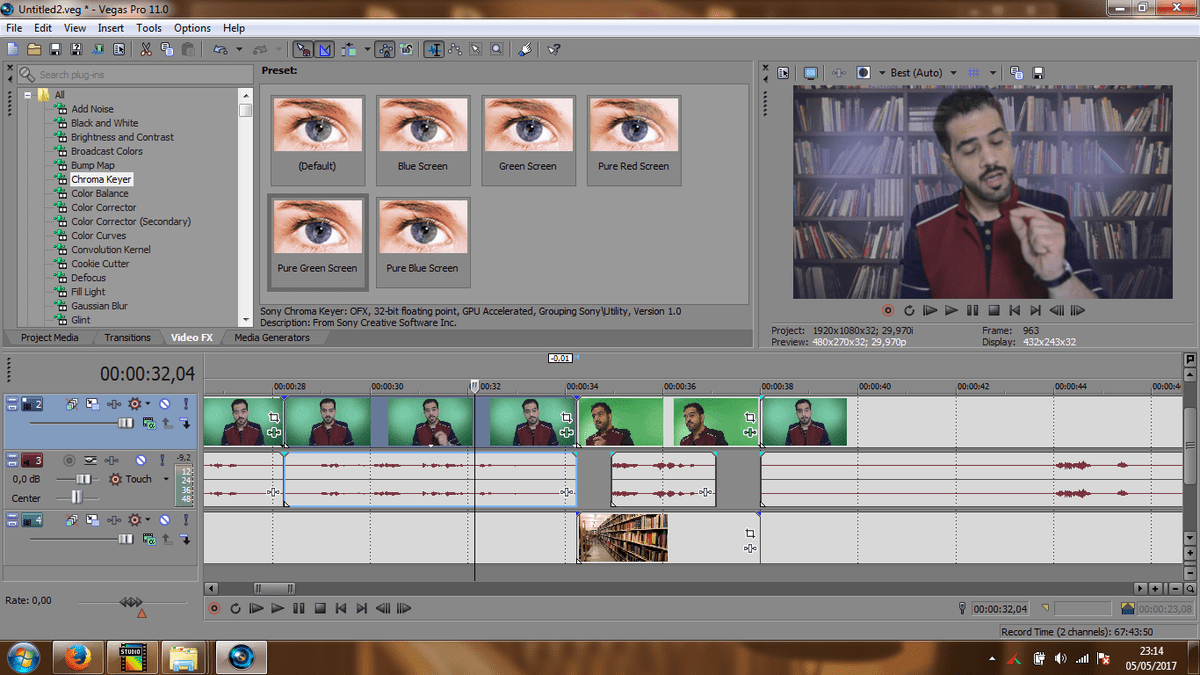Select the Pure Green Screen preset

tap(317, 241)
